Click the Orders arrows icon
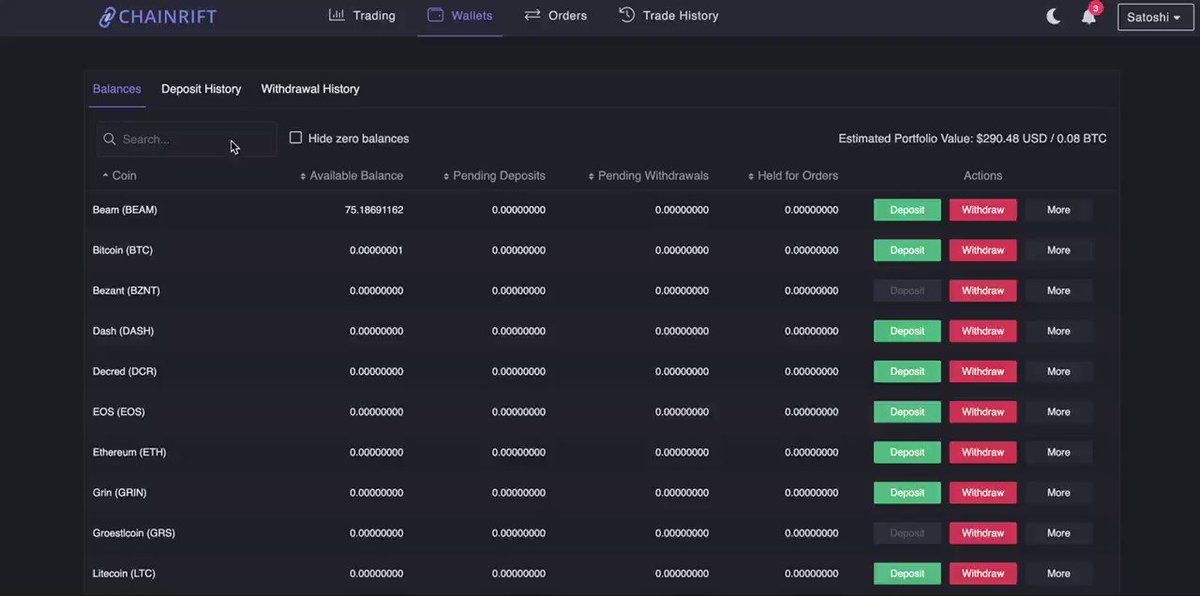This screenshot has width=1200, height=596. tap(532, 15)
